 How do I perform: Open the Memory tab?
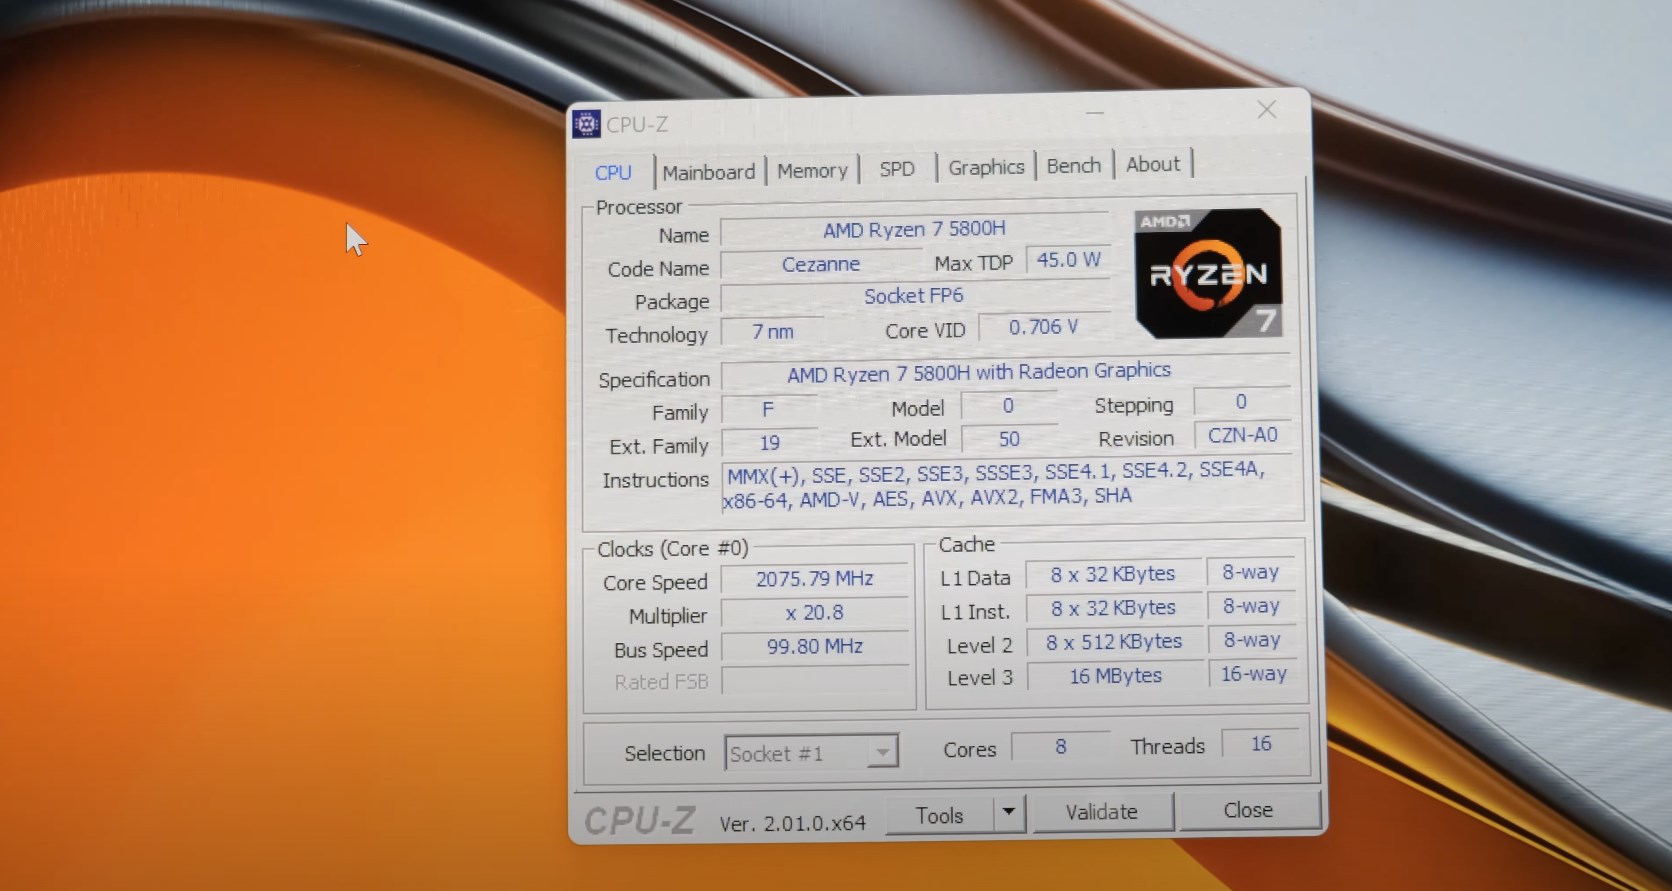(812, 171)
